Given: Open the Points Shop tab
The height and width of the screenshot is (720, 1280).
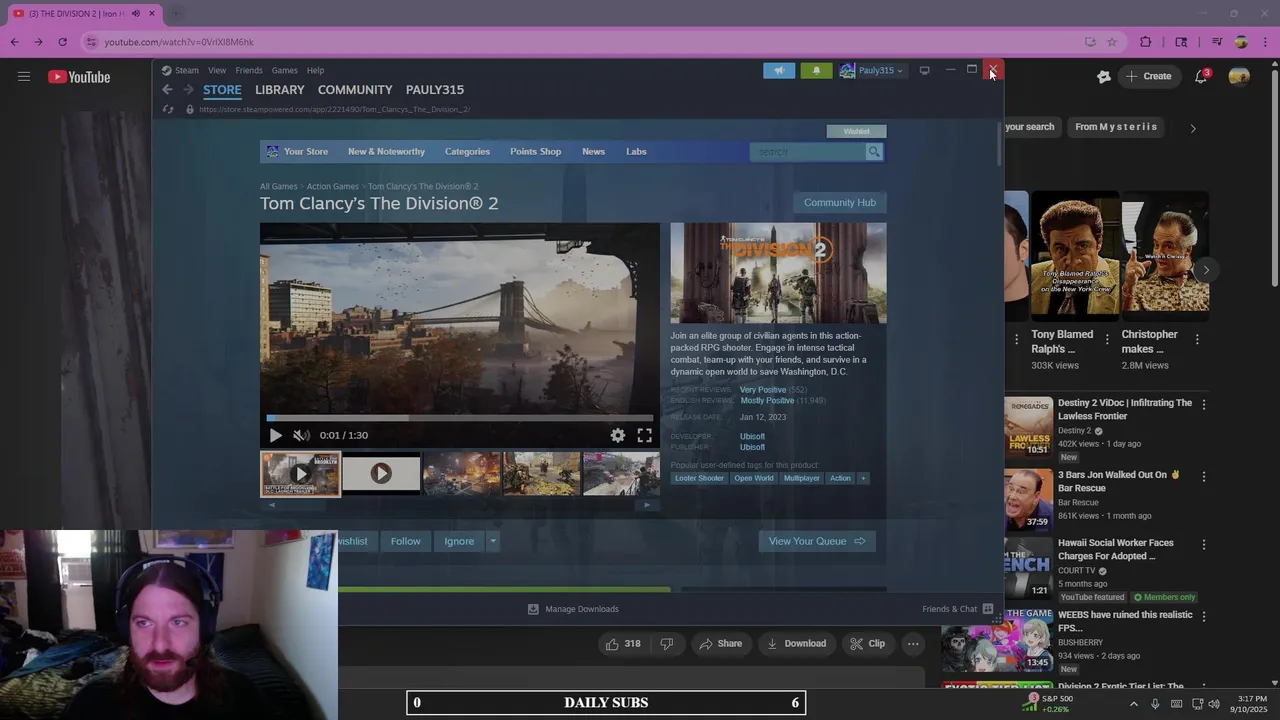Looking at the screenshot, I should [536, 152].
